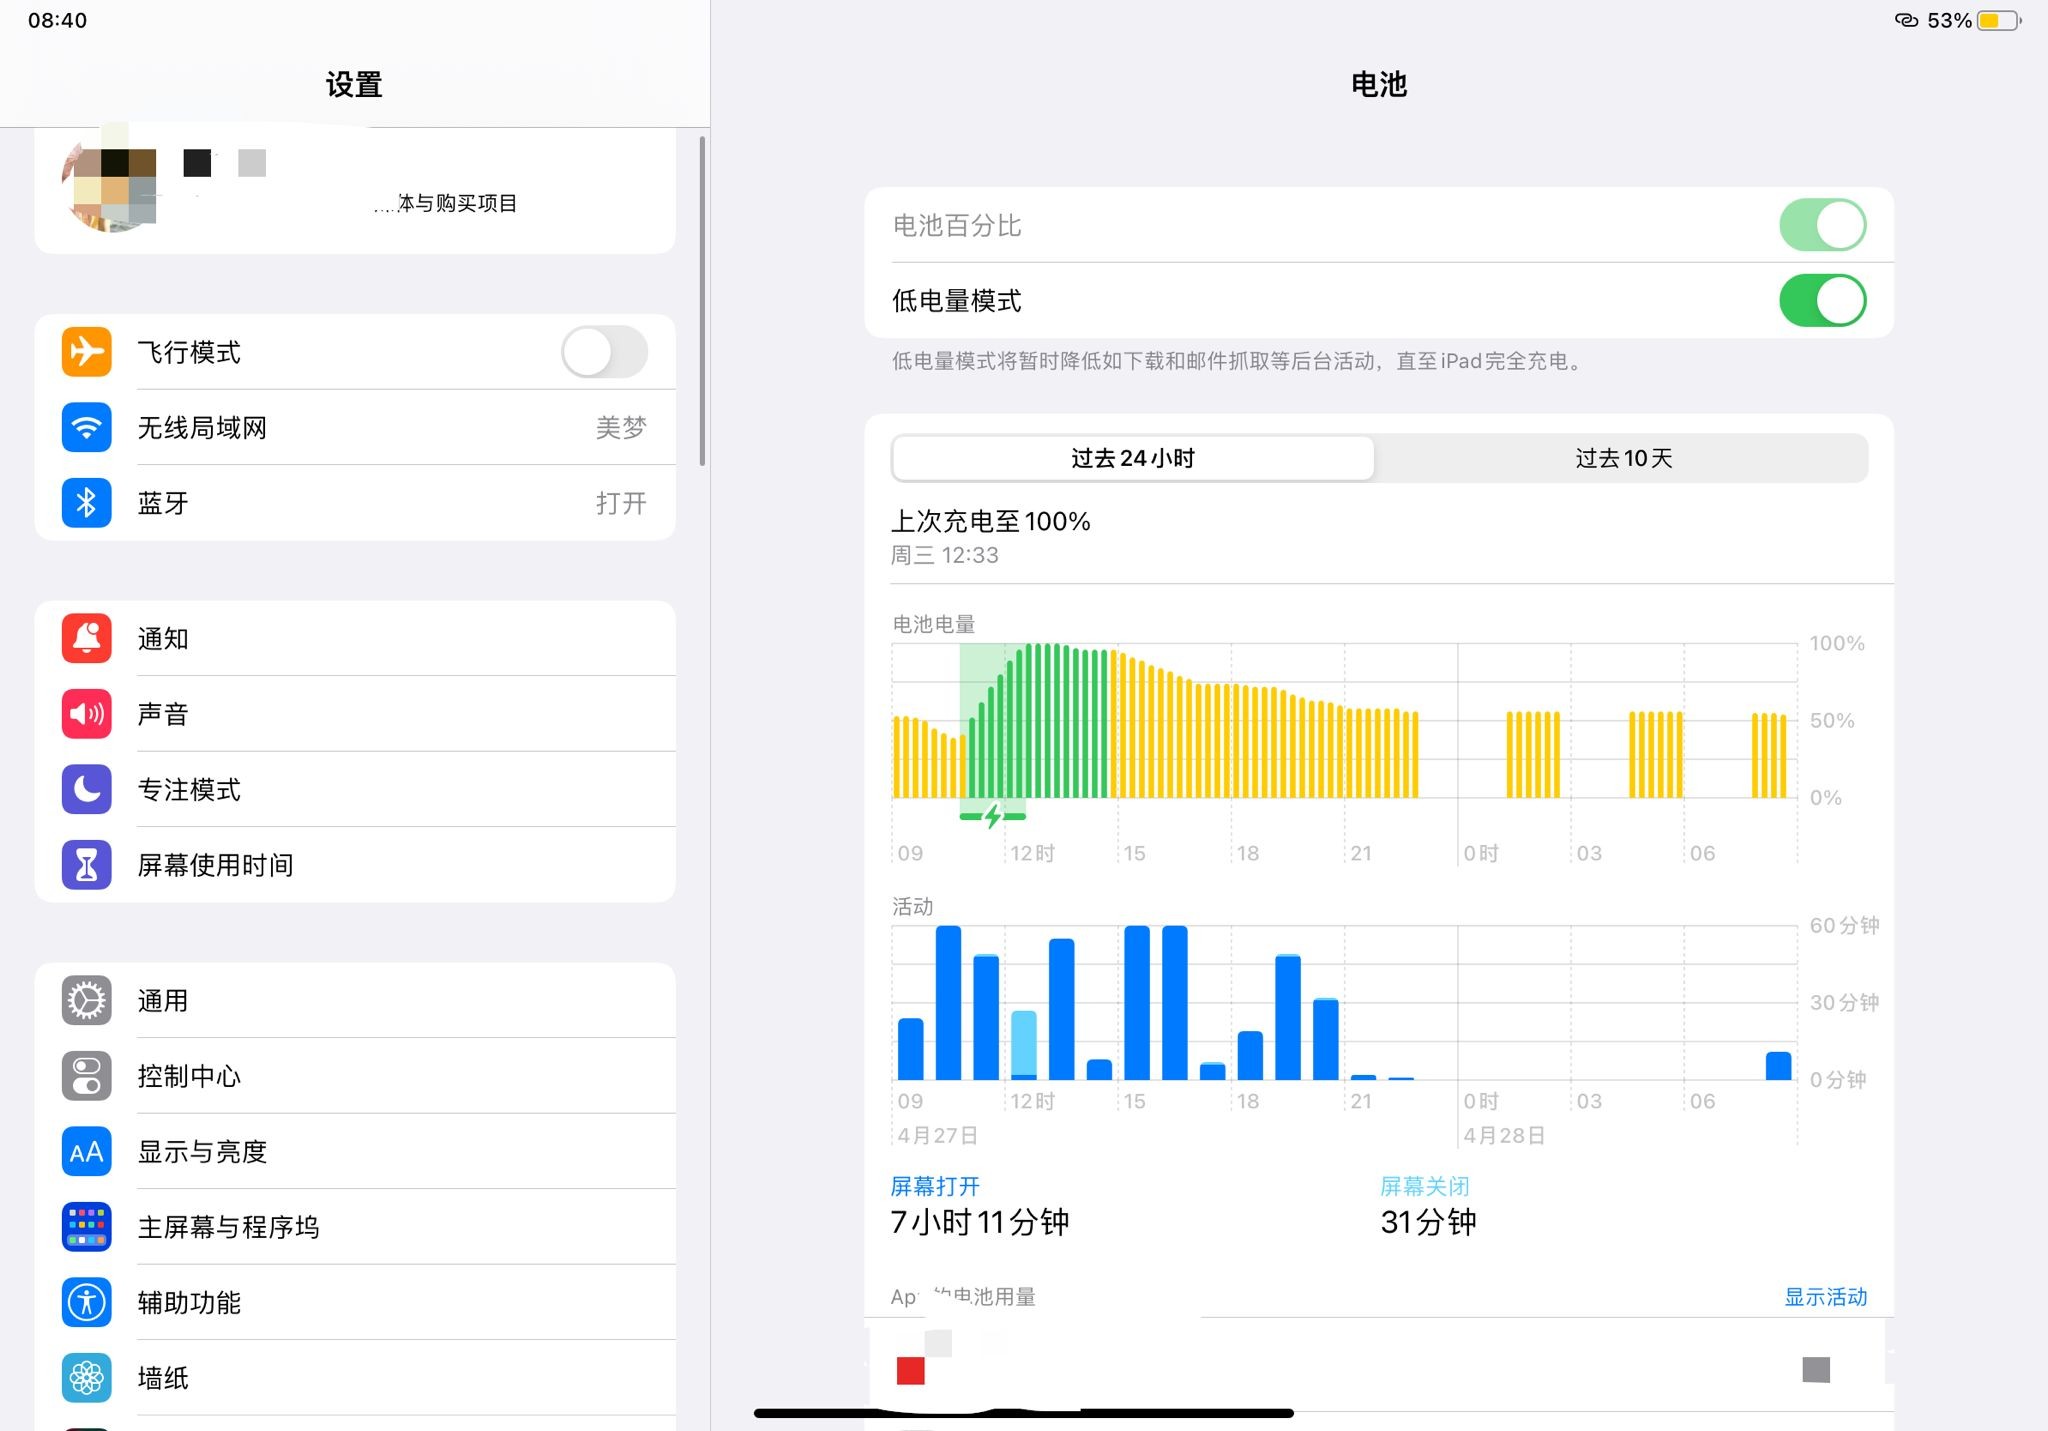Toggle Battery Percentage (电池百分比) switch
Screen dimensions: 2048x1431
[1821, 225]
